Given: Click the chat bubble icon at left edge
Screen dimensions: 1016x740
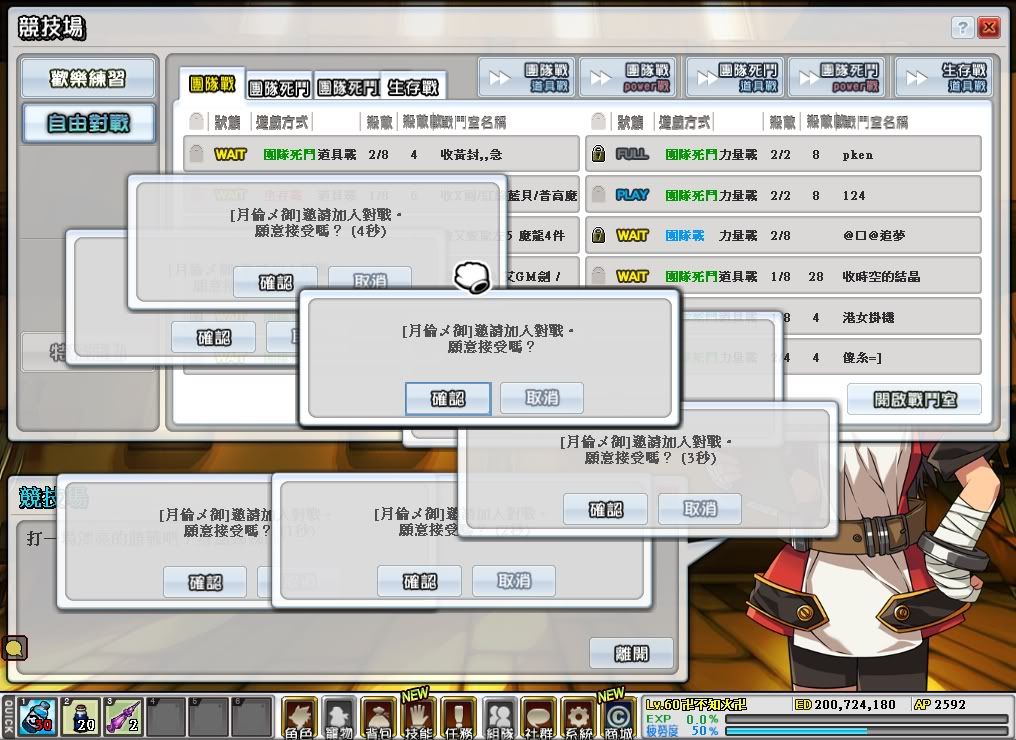Looking at the screenshot, I should pos(14,648).
